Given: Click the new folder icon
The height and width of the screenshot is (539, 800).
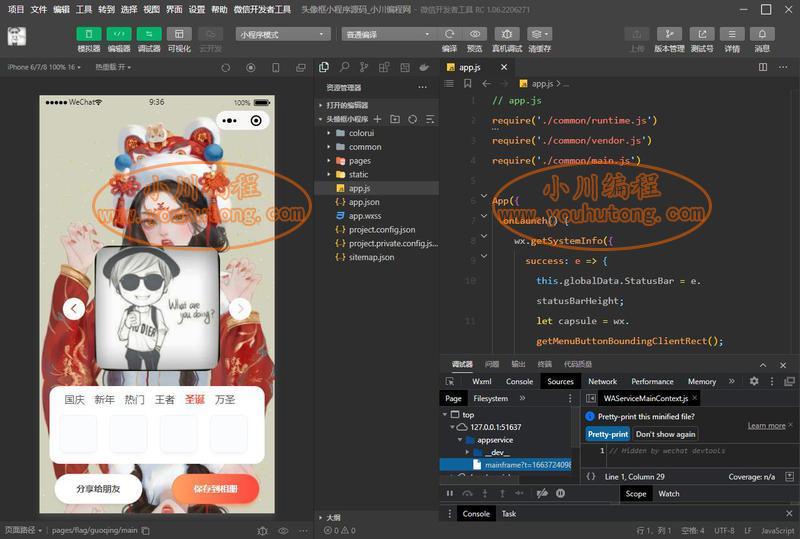Looking at the screenshot, I should (x=395, y=119).
